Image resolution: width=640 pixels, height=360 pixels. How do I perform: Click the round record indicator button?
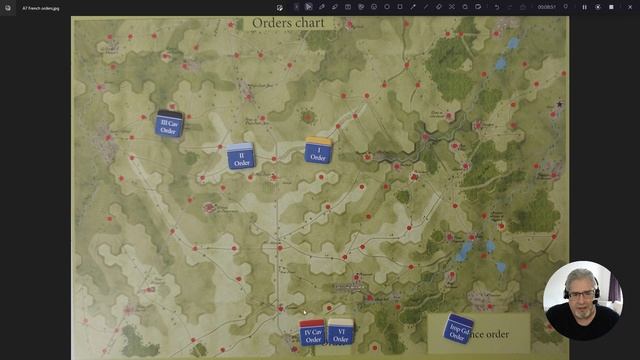click(598, 7)
